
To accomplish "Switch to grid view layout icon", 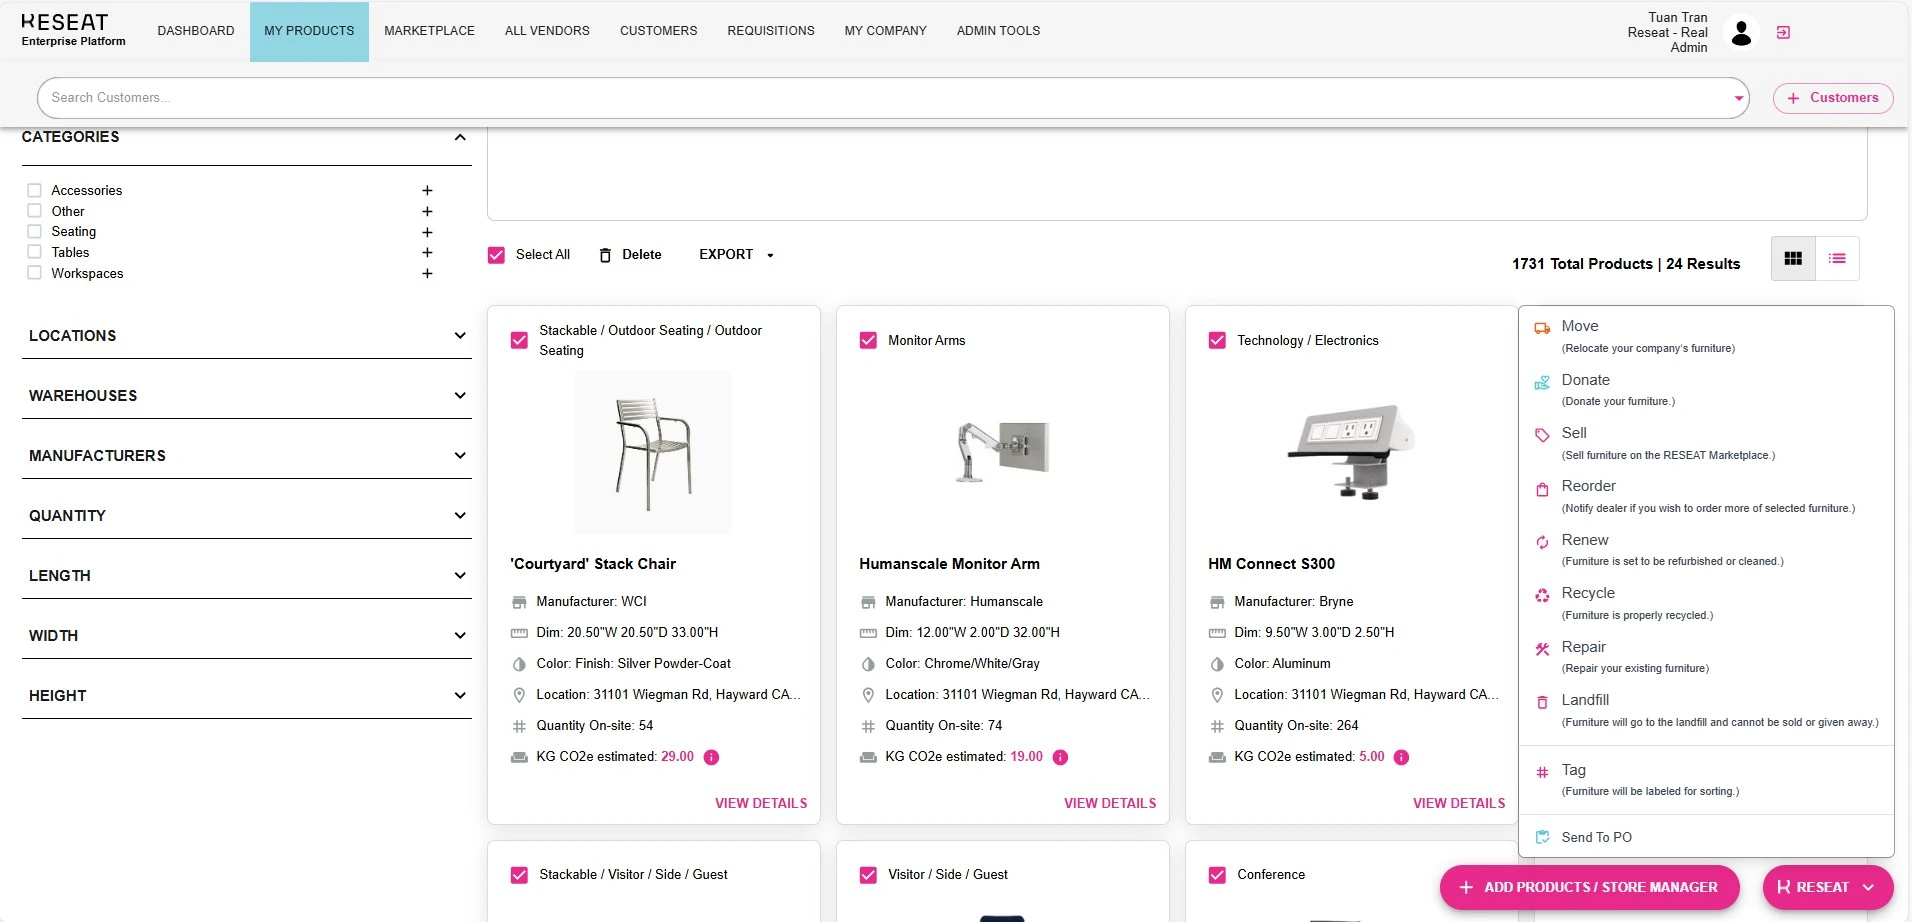I will tap(1793, 259).
